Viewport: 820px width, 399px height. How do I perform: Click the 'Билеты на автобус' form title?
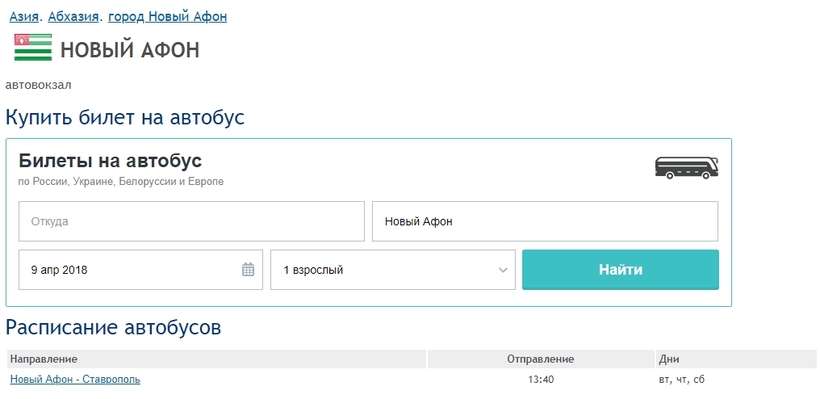pos(110,161)
